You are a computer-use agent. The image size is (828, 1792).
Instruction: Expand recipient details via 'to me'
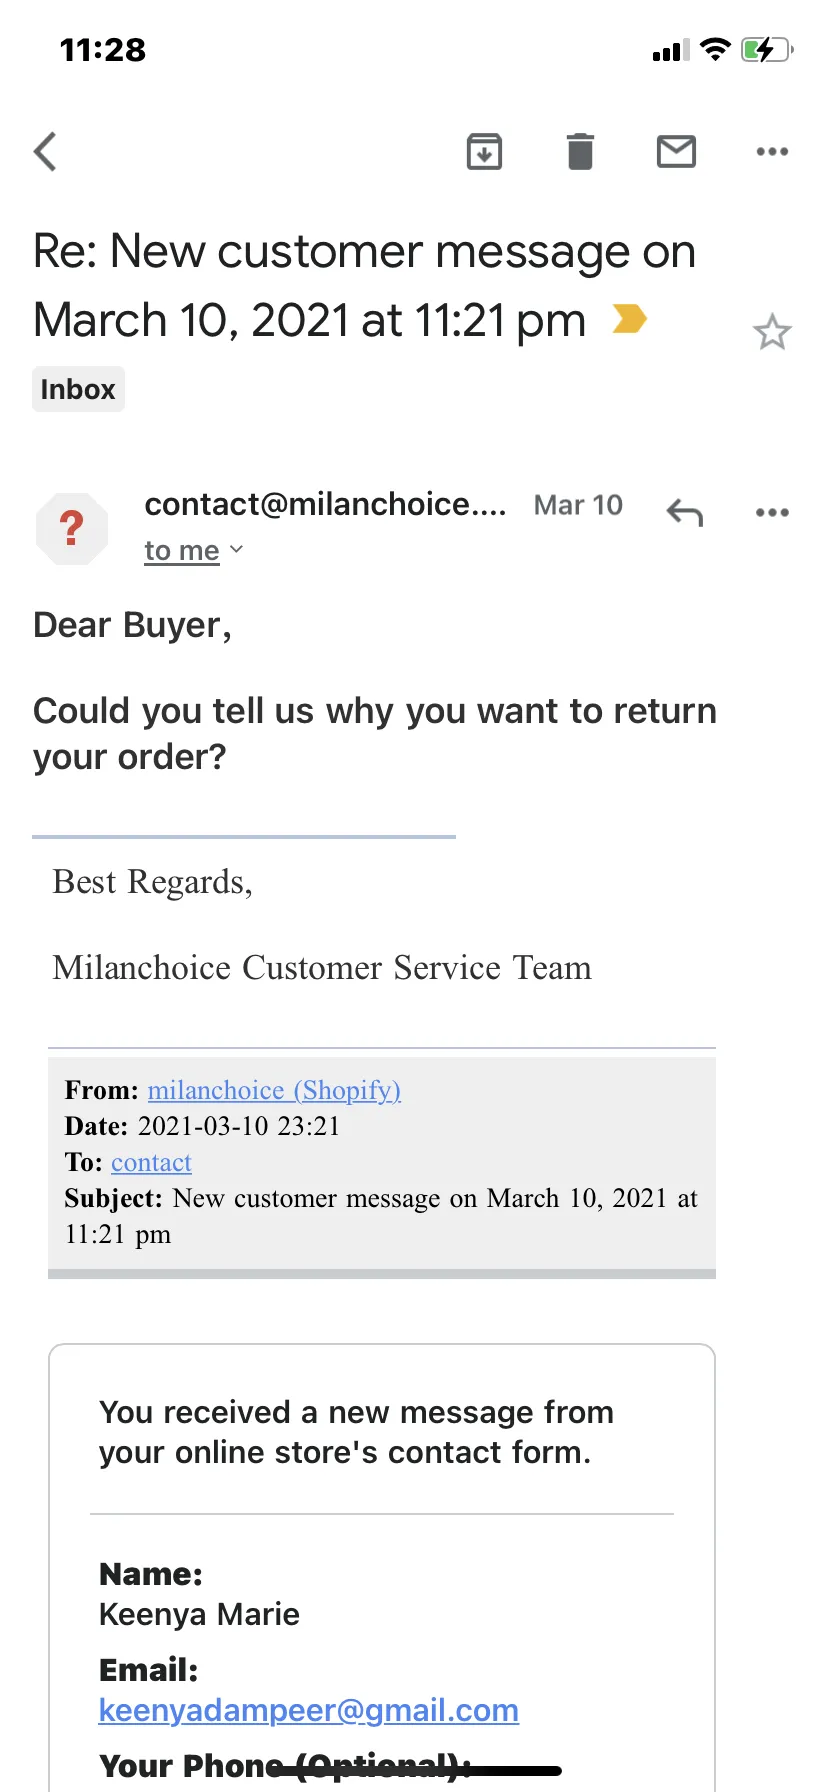(x=194, y=550)
